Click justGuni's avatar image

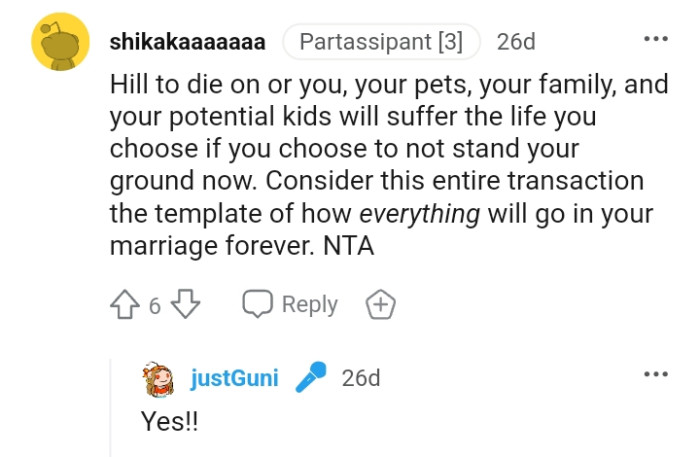(x=159, y=379)
